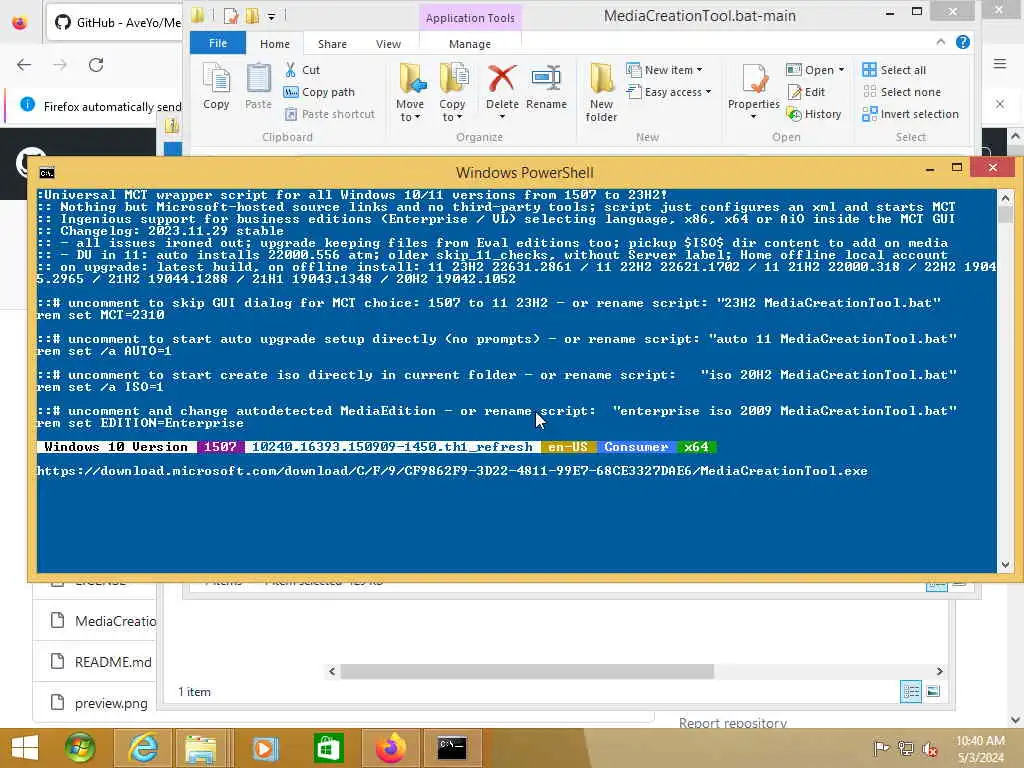This screenshot has width=1024, height=768.
Task: Switch Explorer to large icons view
Action: [x=934, y=691]
